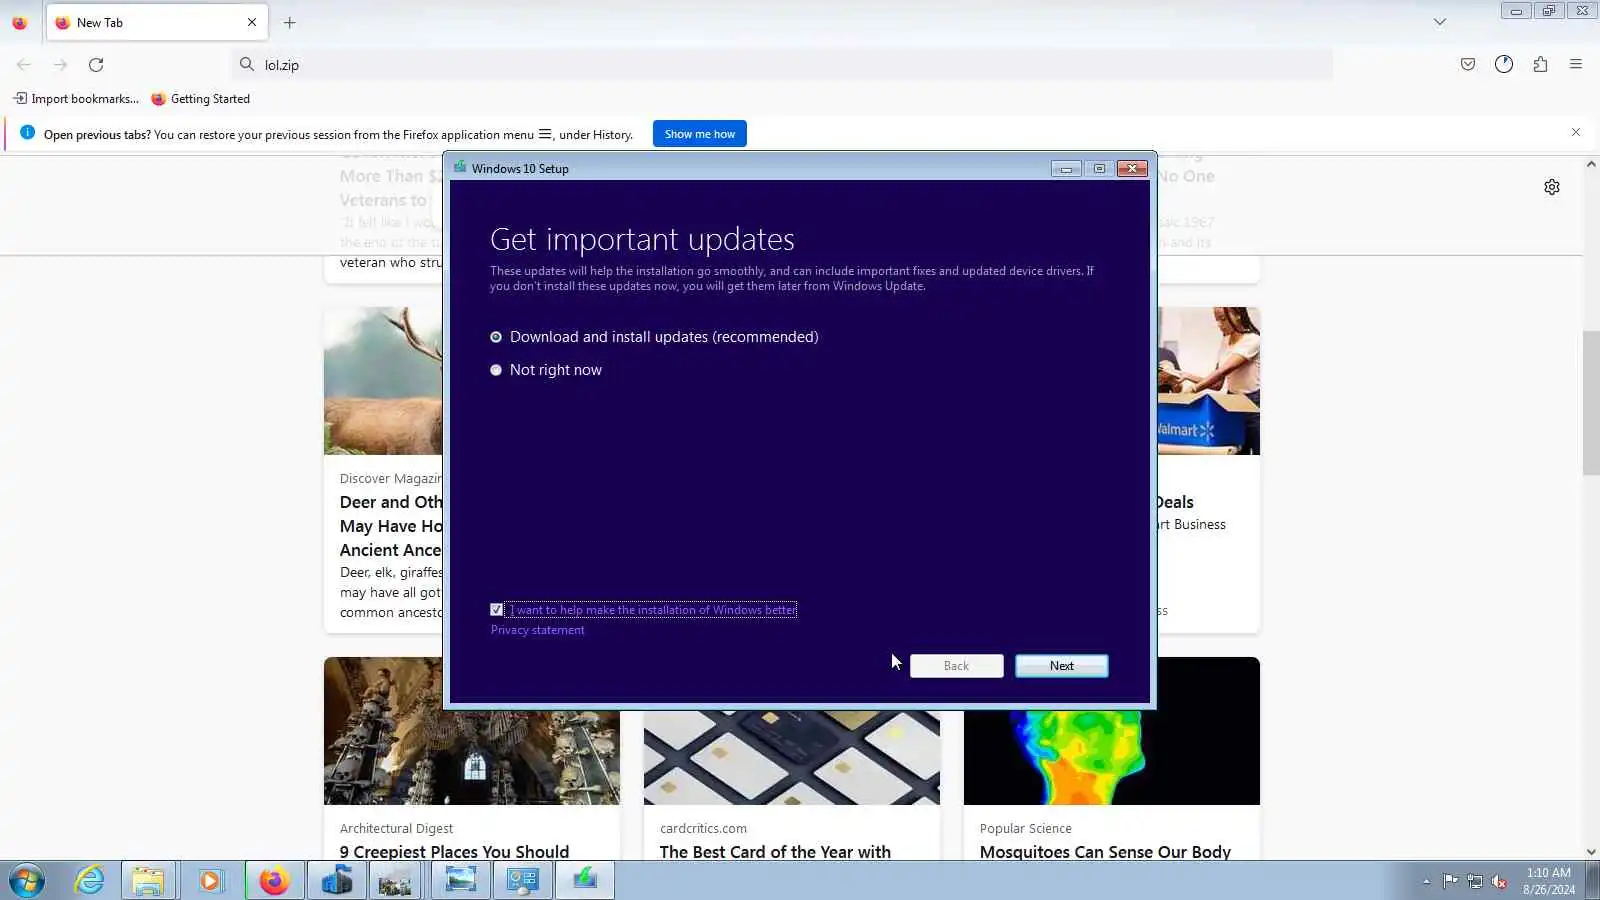Viewport: 1600px width, 900px height.
Task: Open the Windows Start menu
Action: (x=27, y=881)
